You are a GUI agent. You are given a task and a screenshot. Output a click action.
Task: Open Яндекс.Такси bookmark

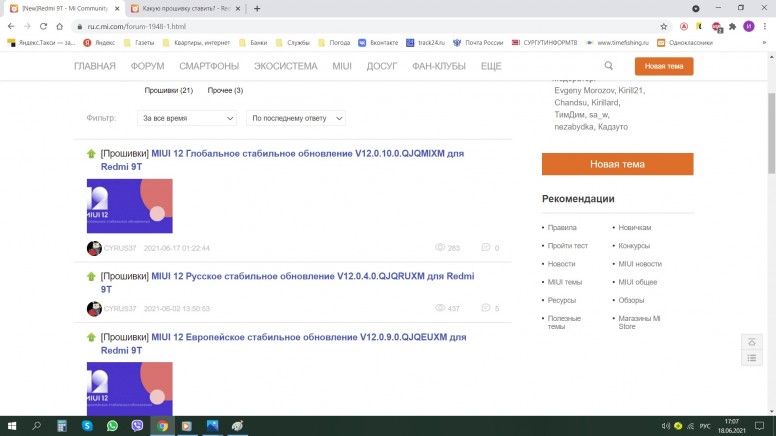point(42,43)
